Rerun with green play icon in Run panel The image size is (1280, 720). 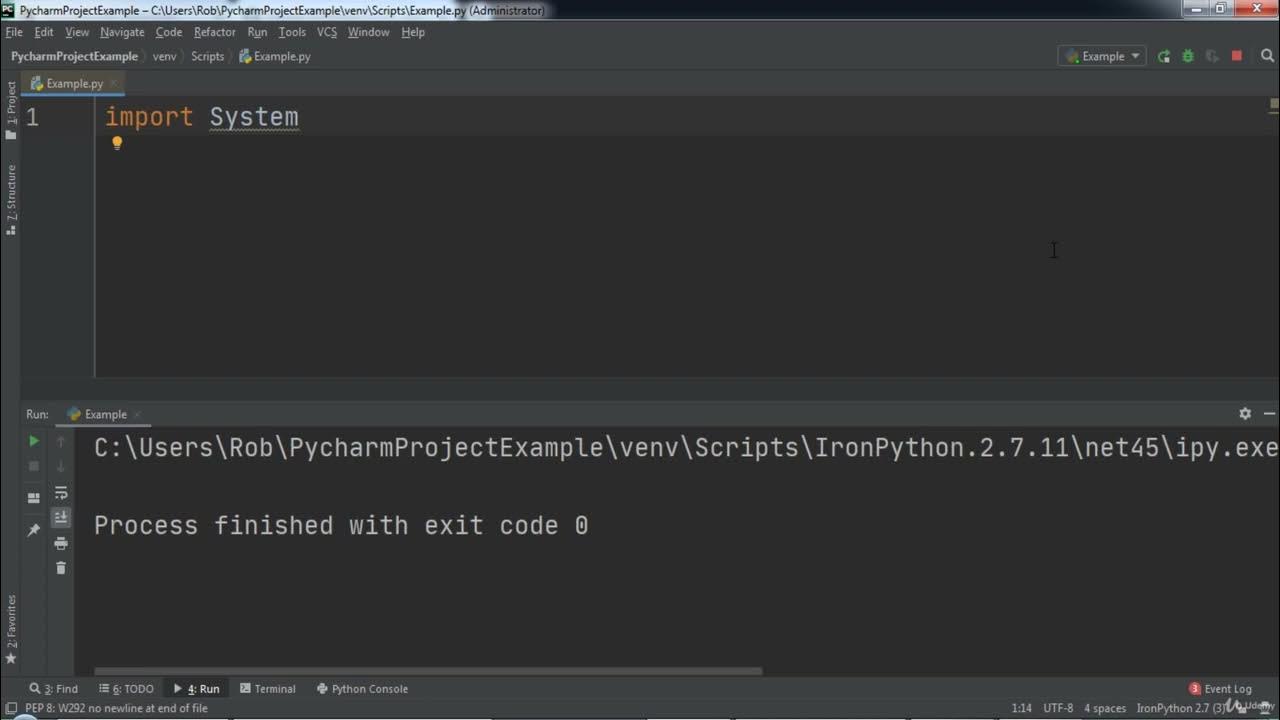click(34, 441)
